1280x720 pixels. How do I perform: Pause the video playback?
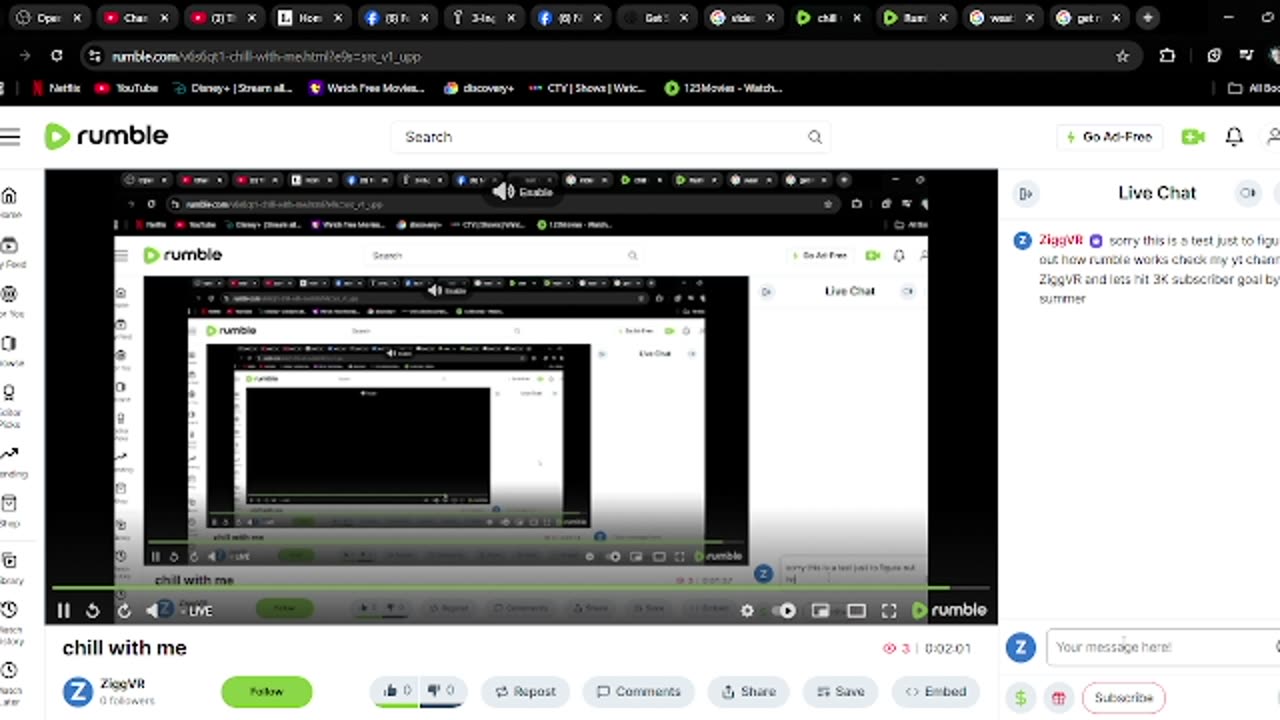(x=63, y=610)
